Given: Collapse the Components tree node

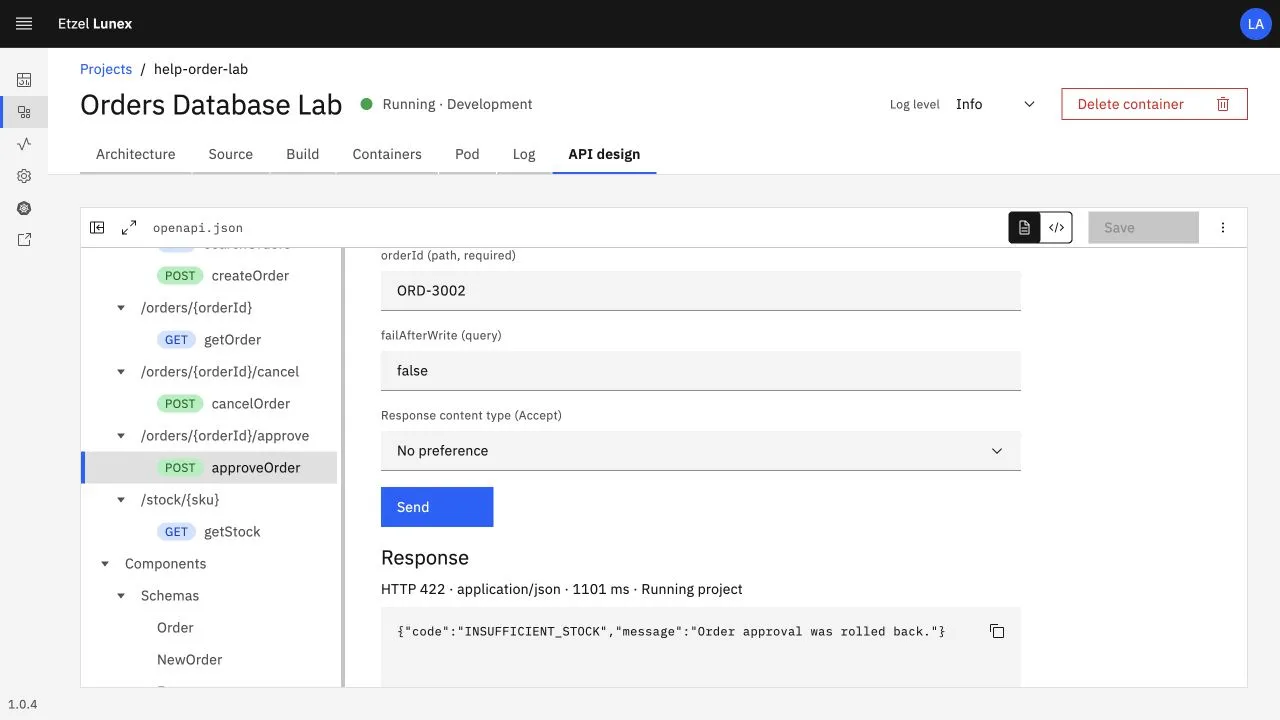Looking at the screenshot, I should coord(105,564).
